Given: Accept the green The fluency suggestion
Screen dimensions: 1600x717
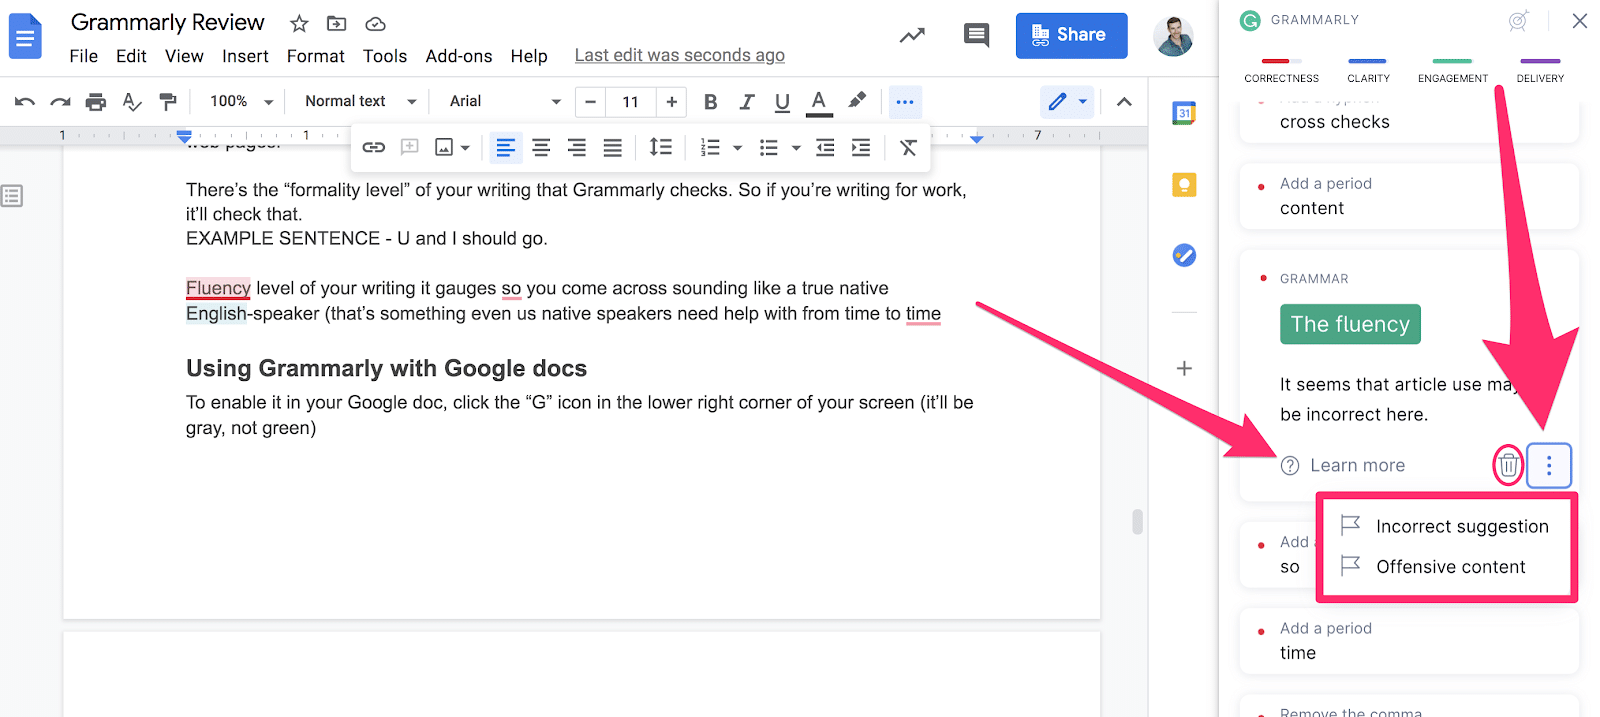Looking at the screenshot, I should [x=1350, y=324].
